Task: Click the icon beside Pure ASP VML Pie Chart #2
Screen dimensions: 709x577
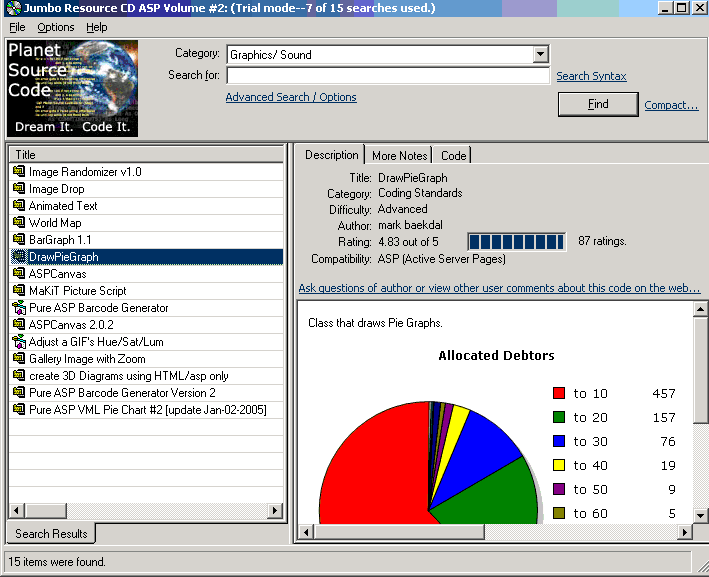Action: point(19,409)
